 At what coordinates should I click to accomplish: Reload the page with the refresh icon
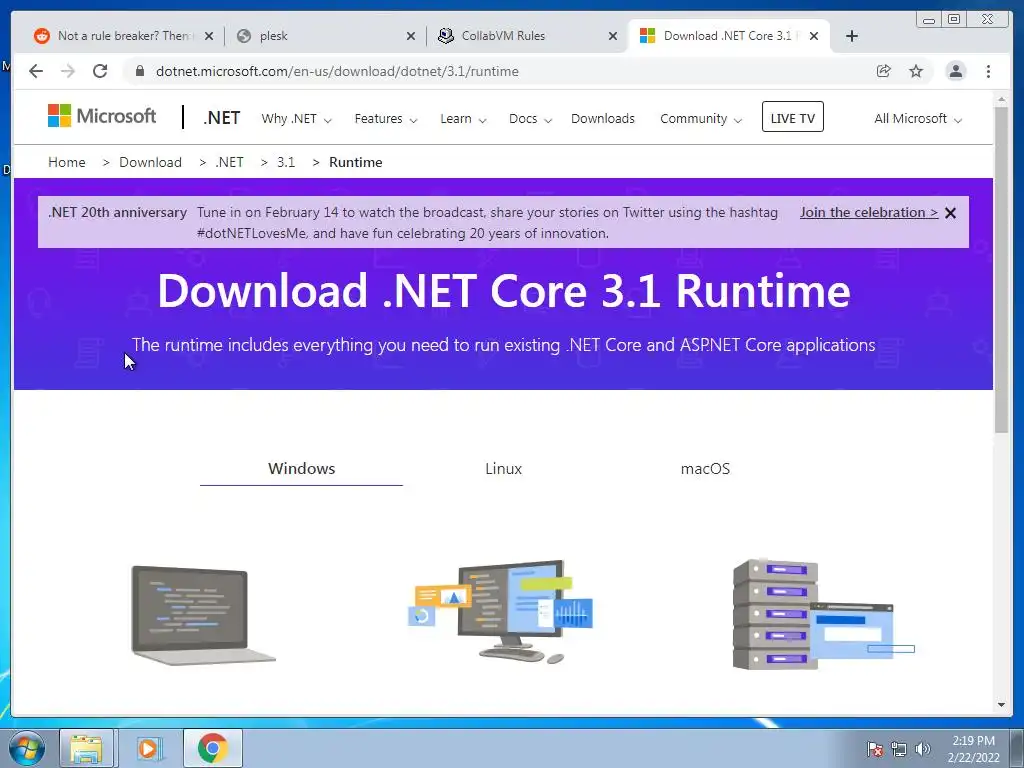coord(100,71)
